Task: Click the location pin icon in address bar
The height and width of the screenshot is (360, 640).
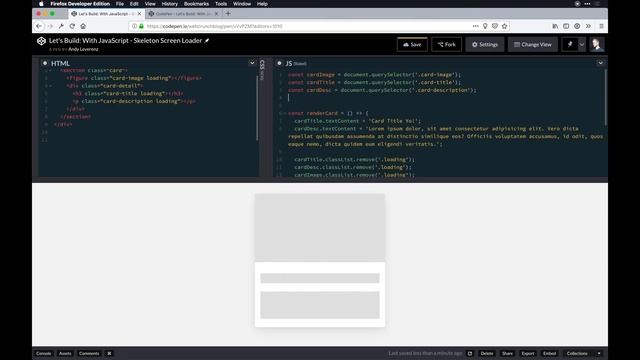Action: (485, 26)
